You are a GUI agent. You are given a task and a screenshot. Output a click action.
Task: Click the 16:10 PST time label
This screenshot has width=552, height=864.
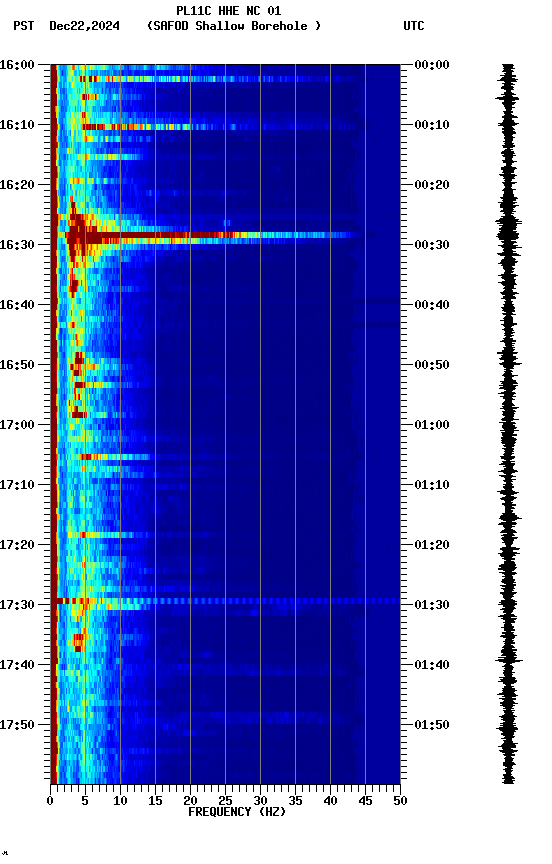point(17,125)
